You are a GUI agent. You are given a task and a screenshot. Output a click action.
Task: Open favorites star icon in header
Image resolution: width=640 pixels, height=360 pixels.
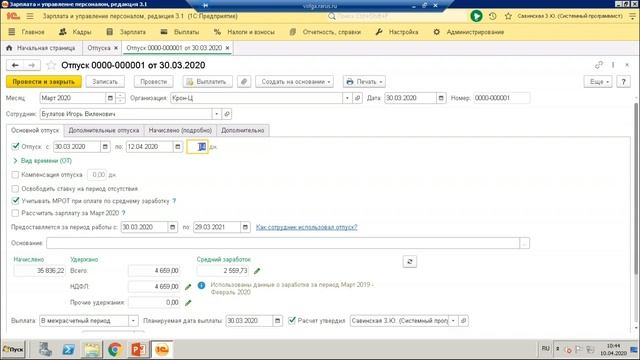point(508,16)
